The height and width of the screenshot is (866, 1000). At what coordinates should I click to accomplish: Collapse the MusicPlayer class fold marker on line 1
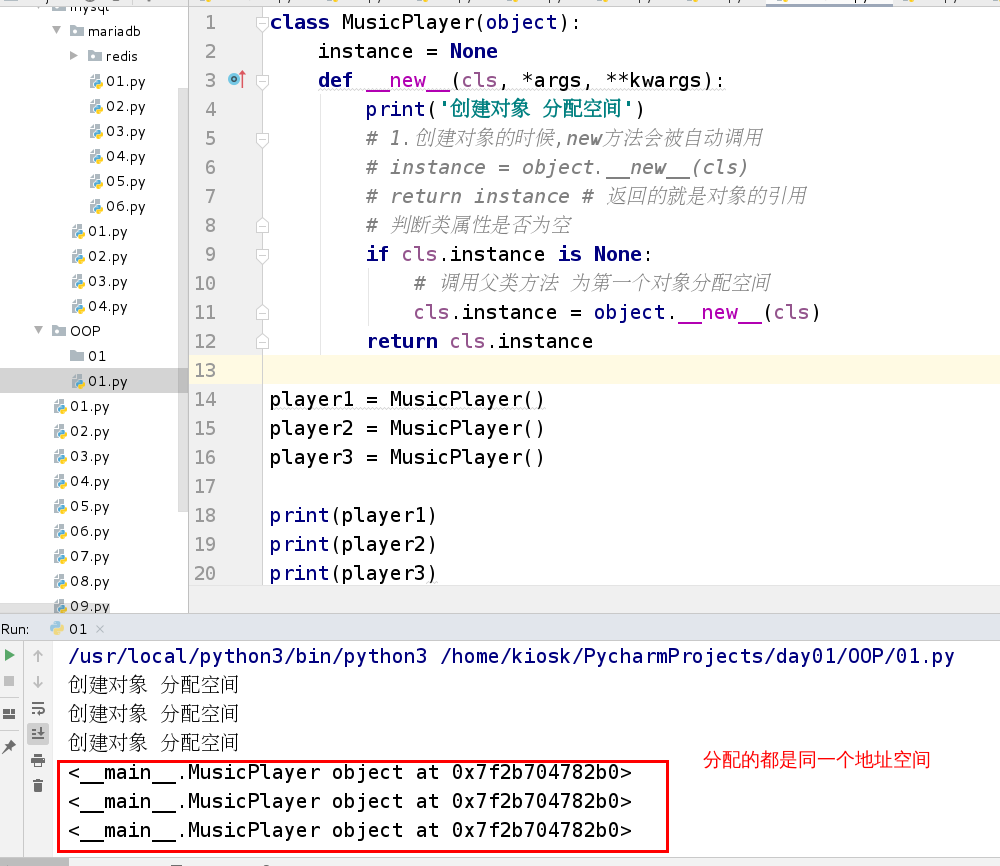tap(261, 24)
